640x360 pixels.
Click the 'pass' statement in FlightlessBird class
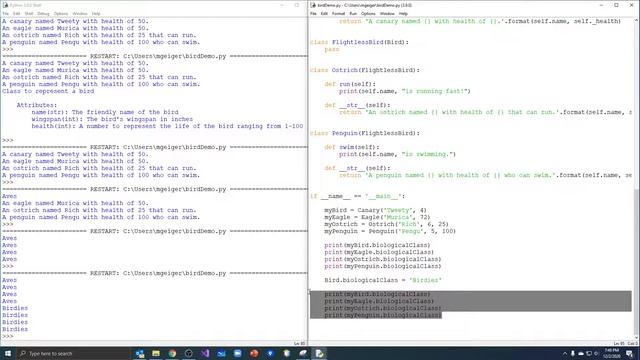[x=332, y=49]
